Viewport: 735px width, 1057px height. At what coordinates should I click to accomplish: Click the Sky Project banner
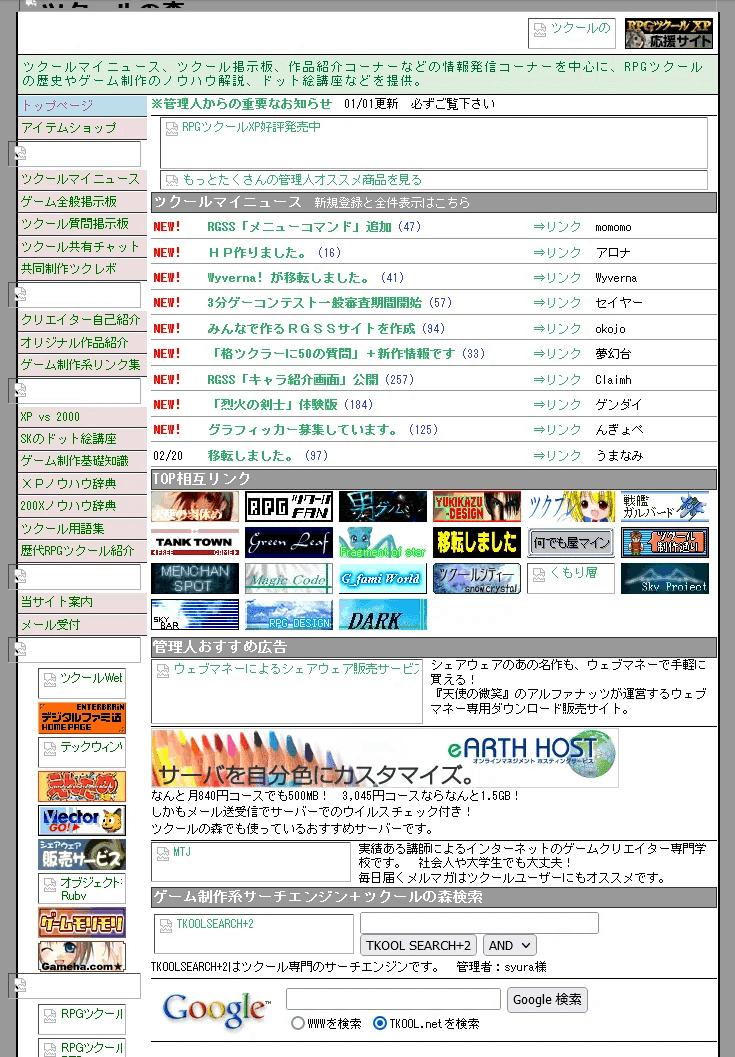tap(665, 578)
